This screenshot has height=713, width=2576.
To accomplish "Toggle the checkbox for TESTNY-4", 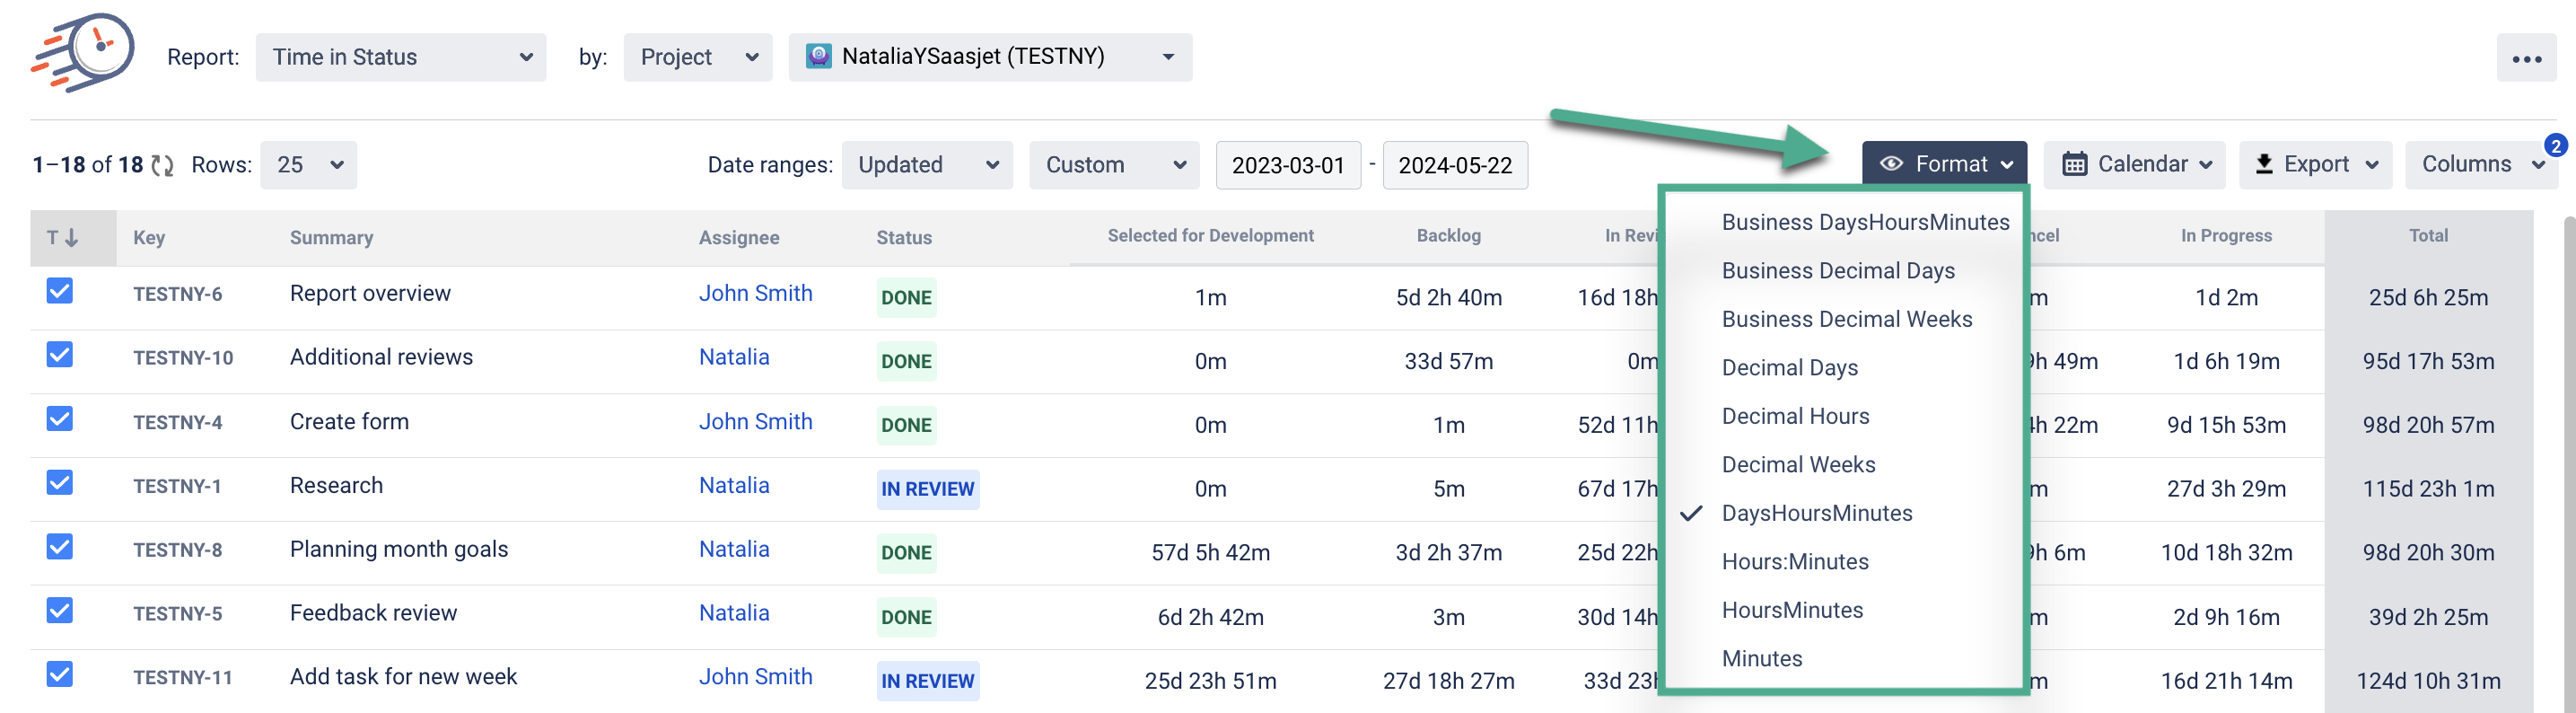I will (60, 419).
